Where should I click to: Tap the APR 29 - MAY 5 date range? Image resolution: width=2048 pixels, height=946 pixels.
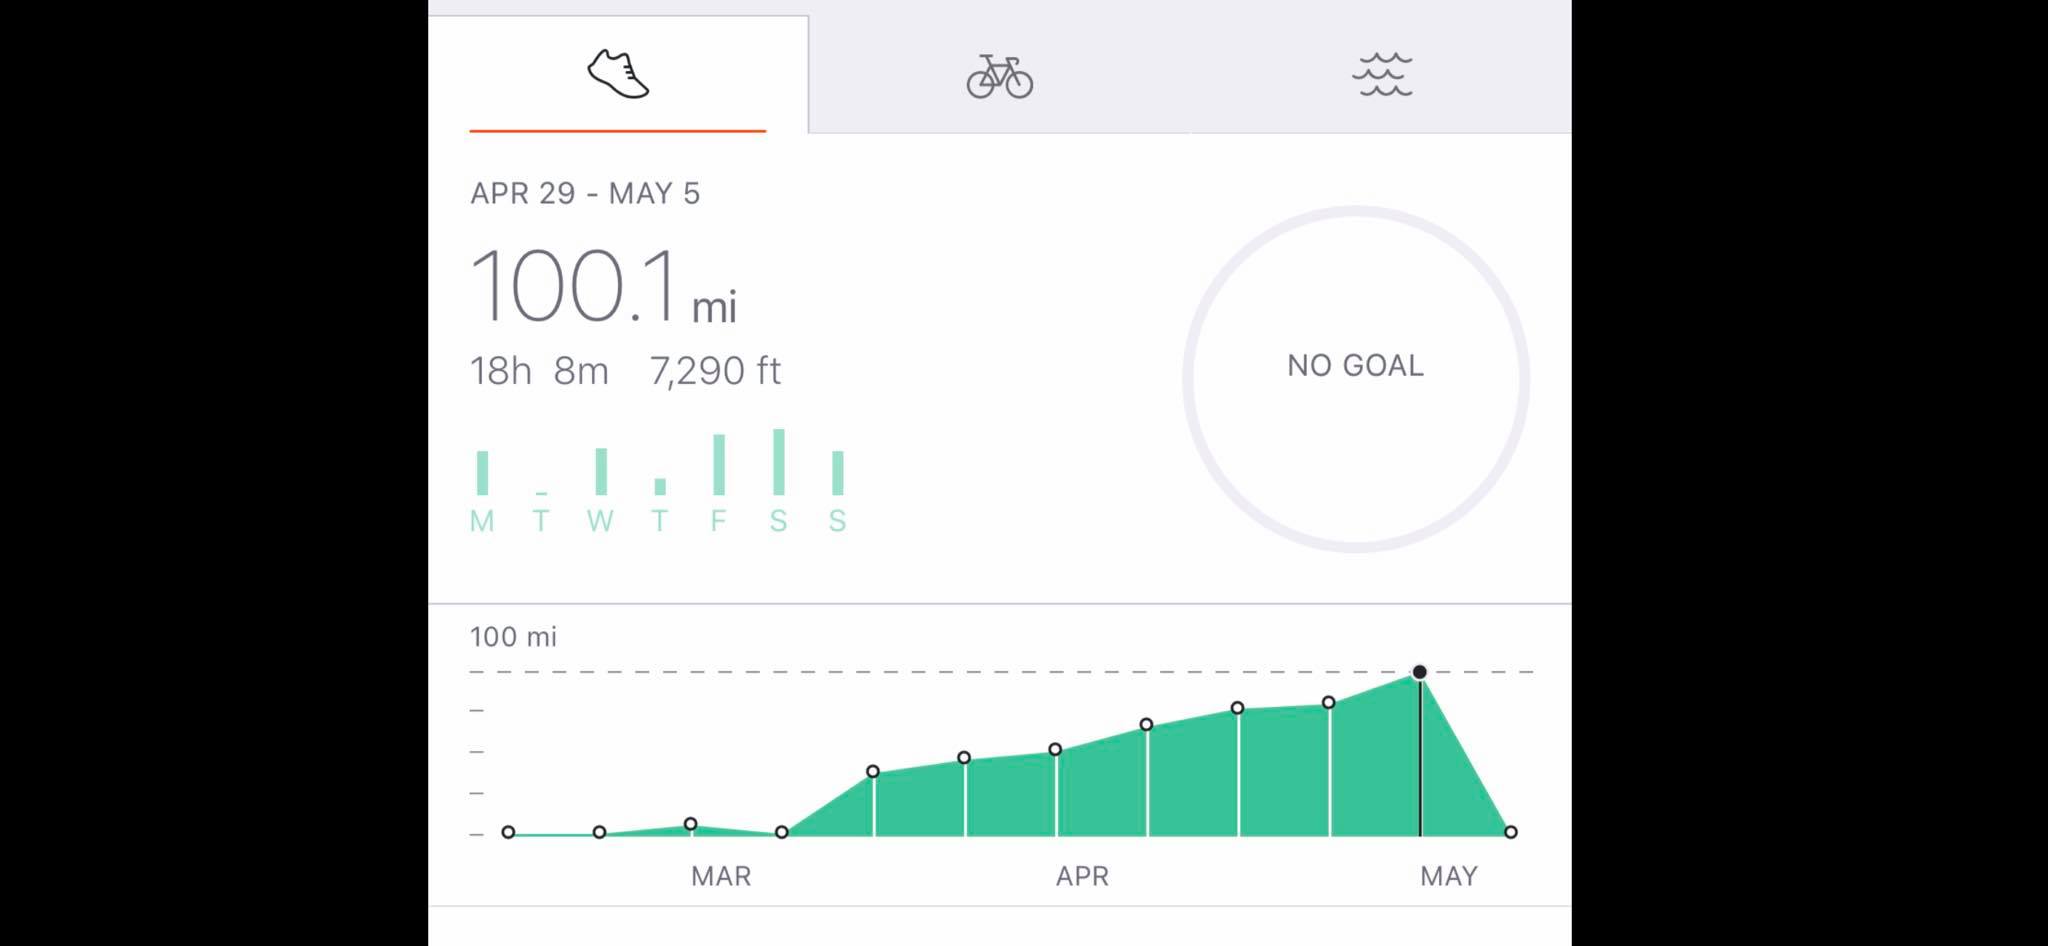[585, 193]
